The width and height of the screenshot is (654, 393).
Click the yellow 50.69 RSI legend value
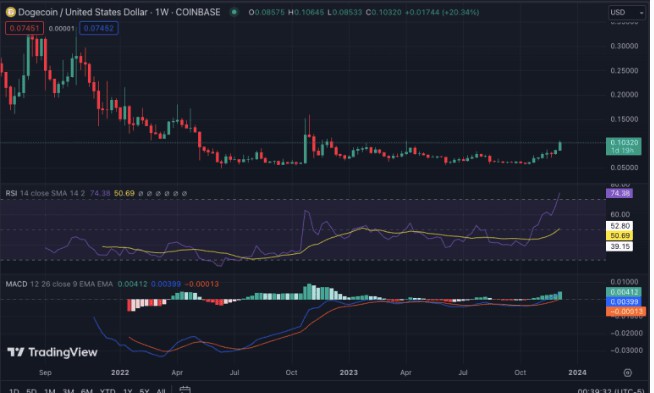point(124,194)
